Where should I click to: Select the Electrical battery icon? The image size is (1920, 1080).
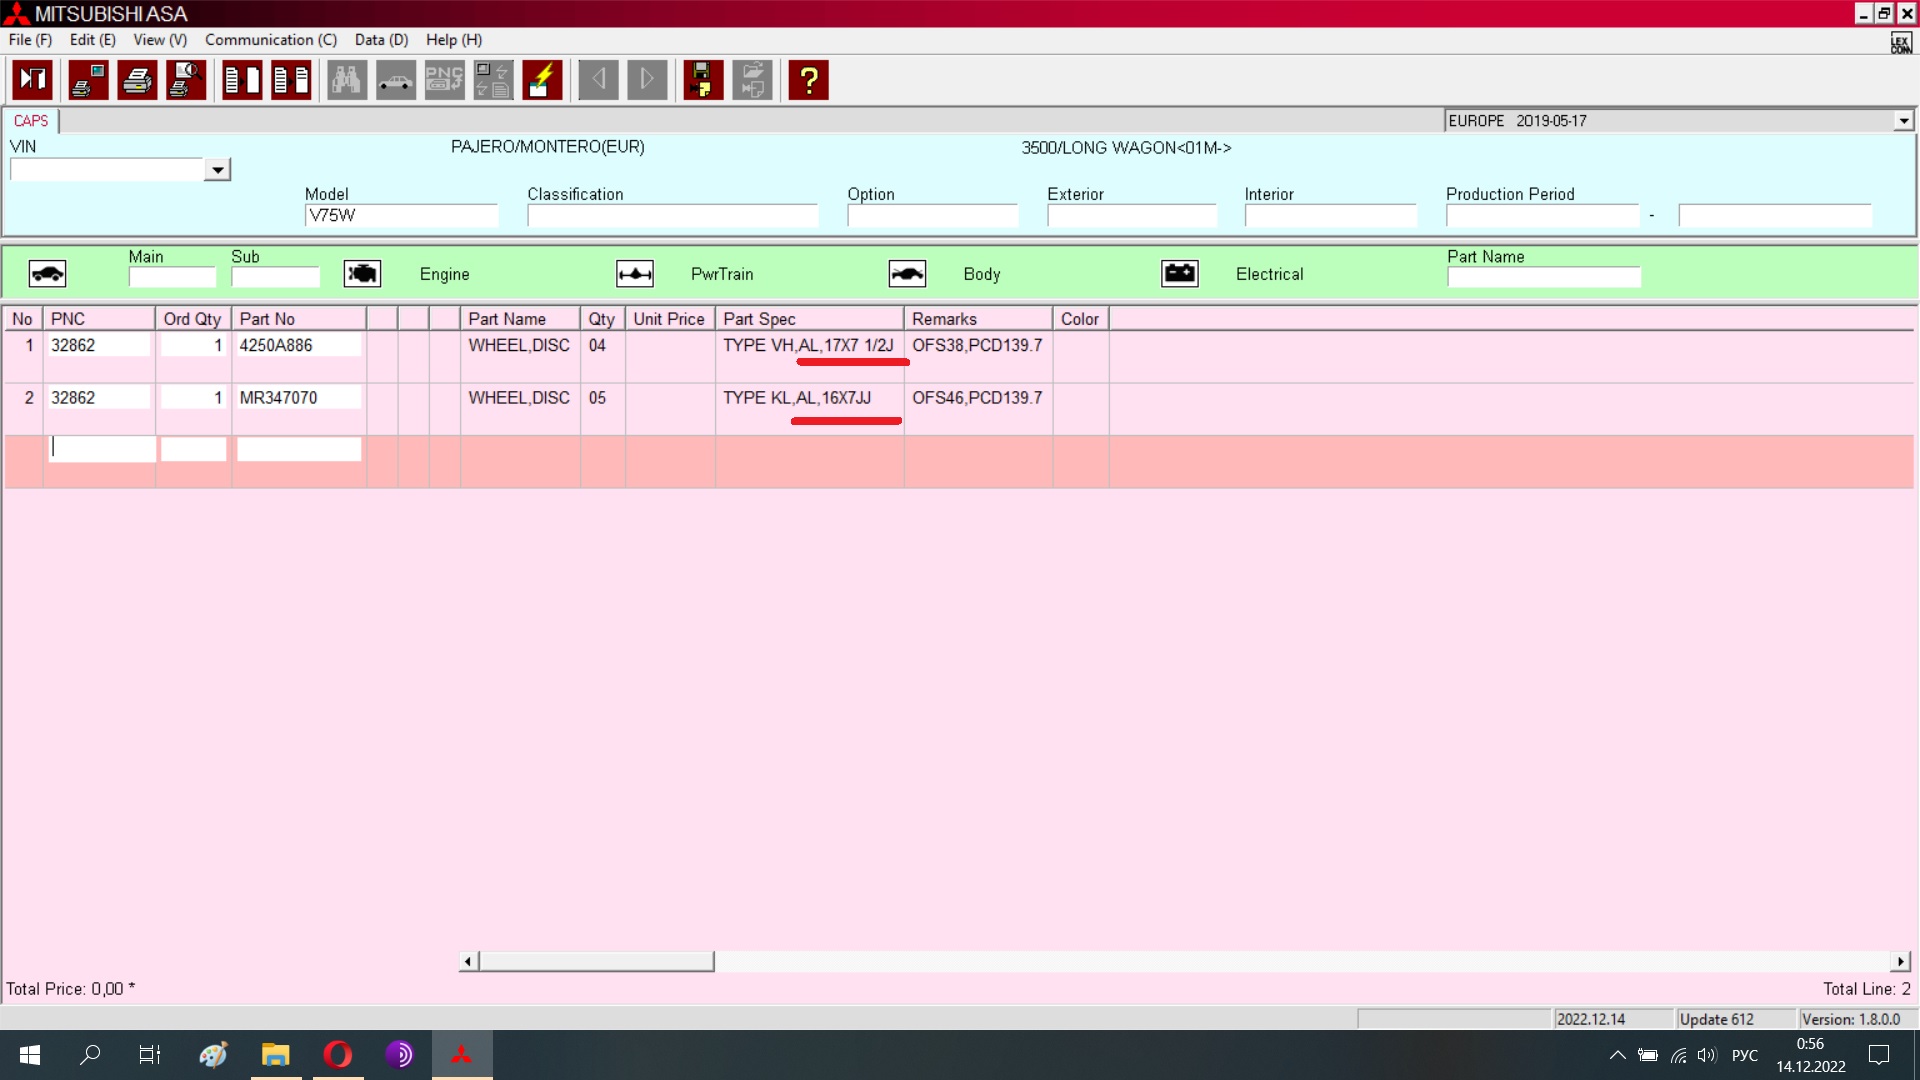(x=1180, y=274)
